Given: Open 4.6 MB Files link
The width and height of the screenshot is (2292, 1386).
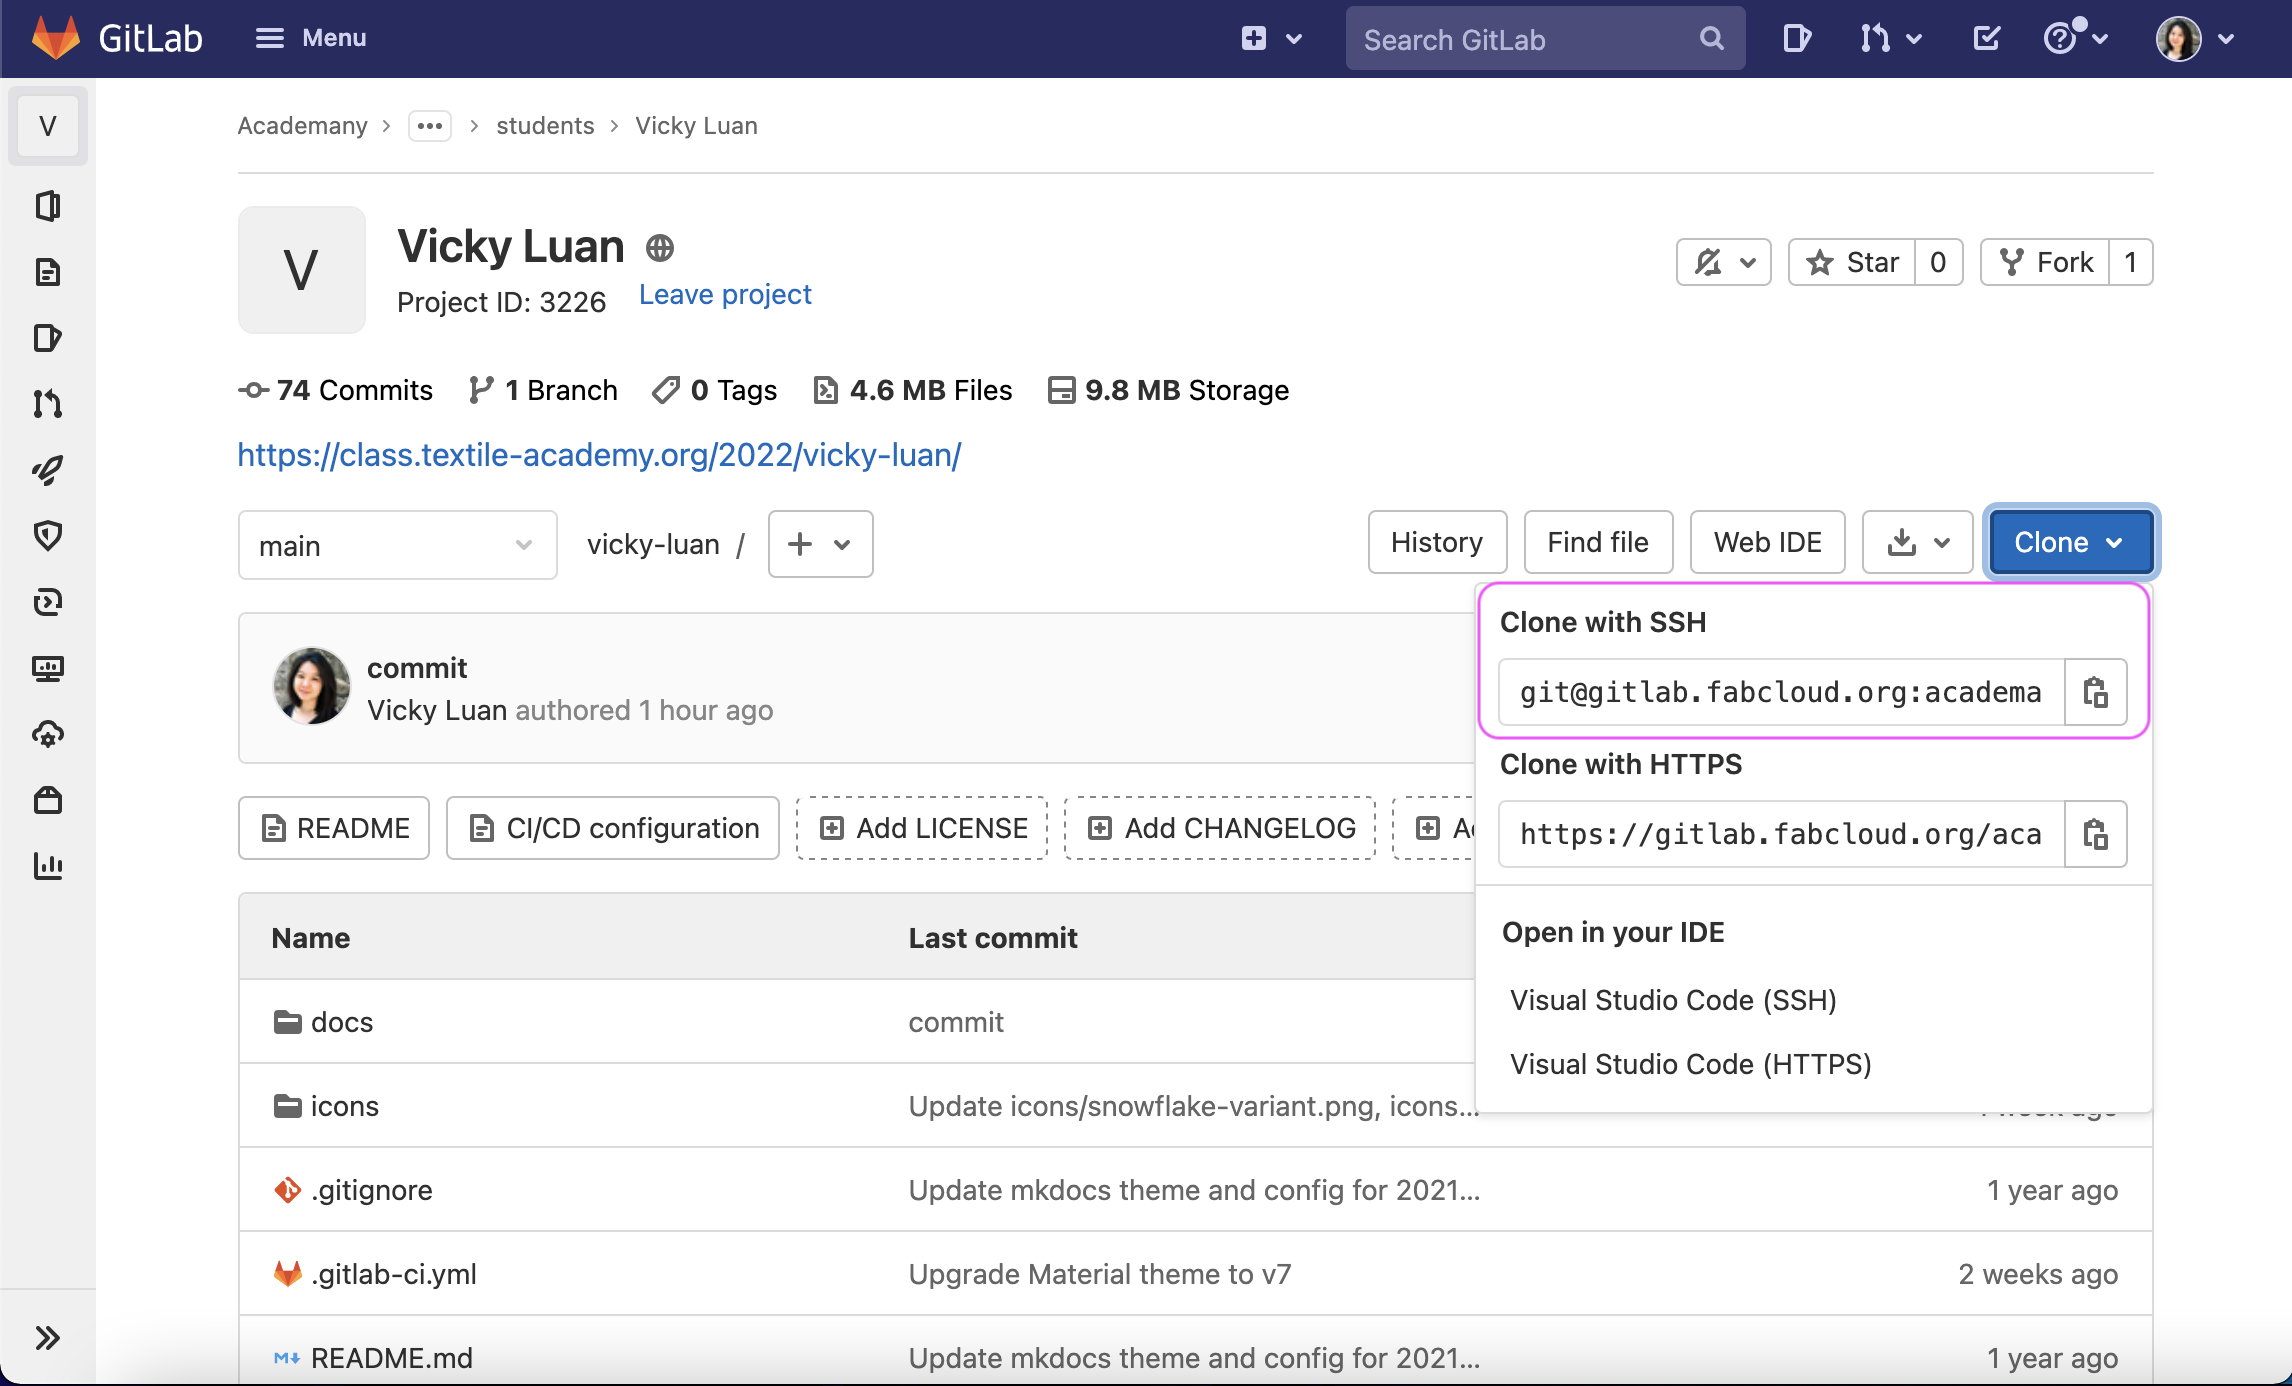Looking at the screenshot, I should (x=913, y=390).
